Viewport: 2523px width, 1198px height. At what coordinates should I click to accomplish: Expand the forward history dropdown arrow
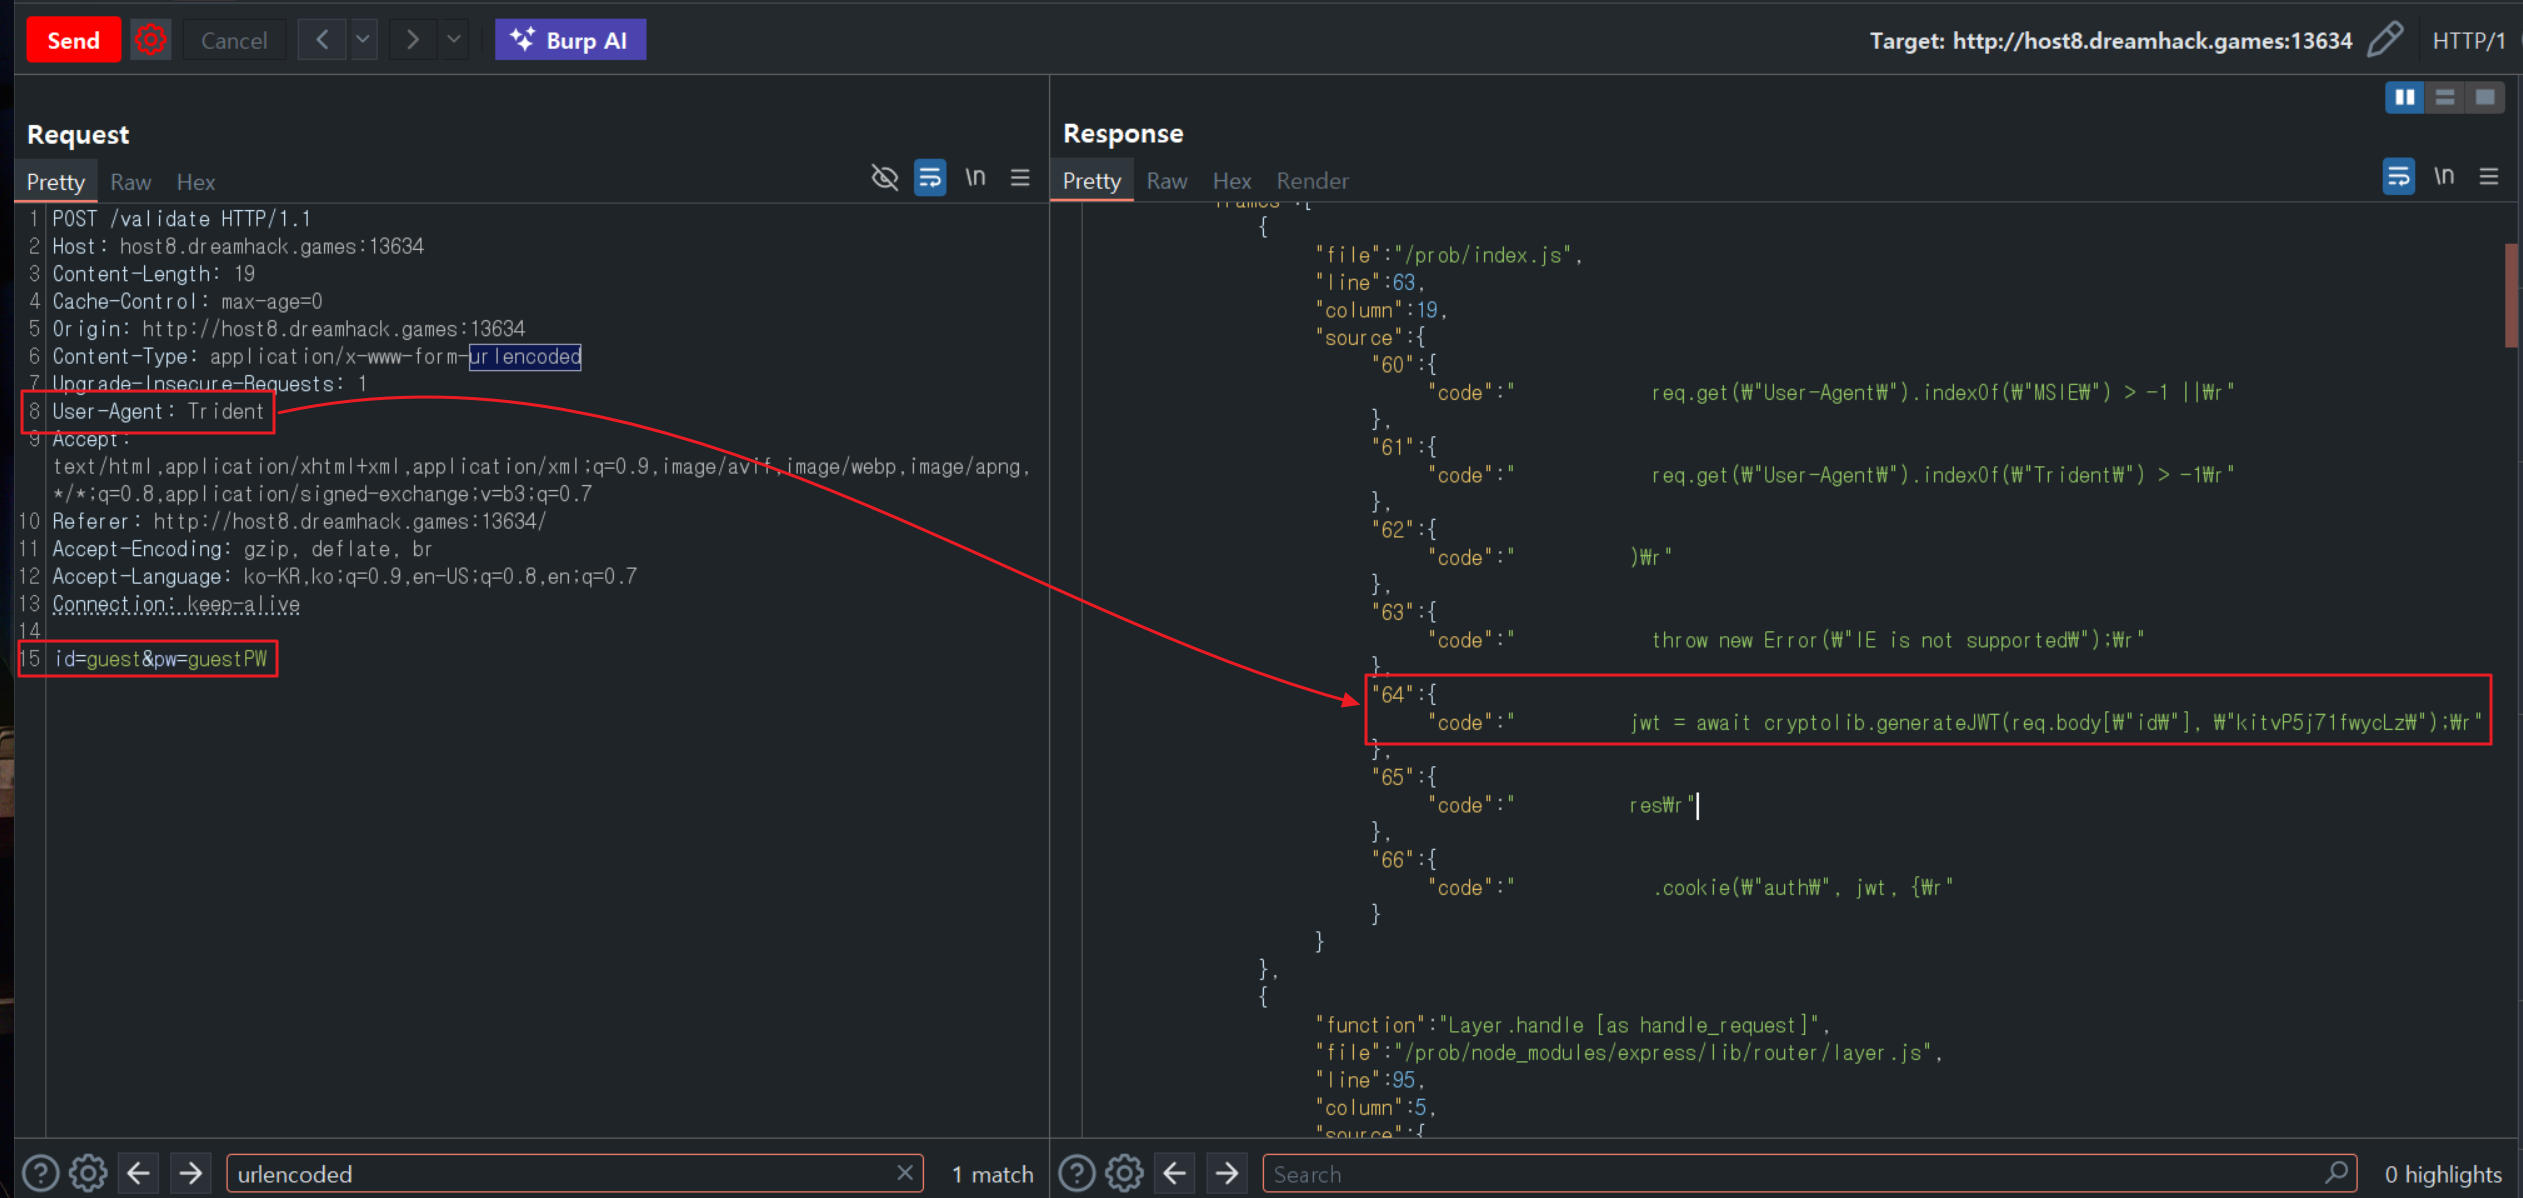pos(454,40)
